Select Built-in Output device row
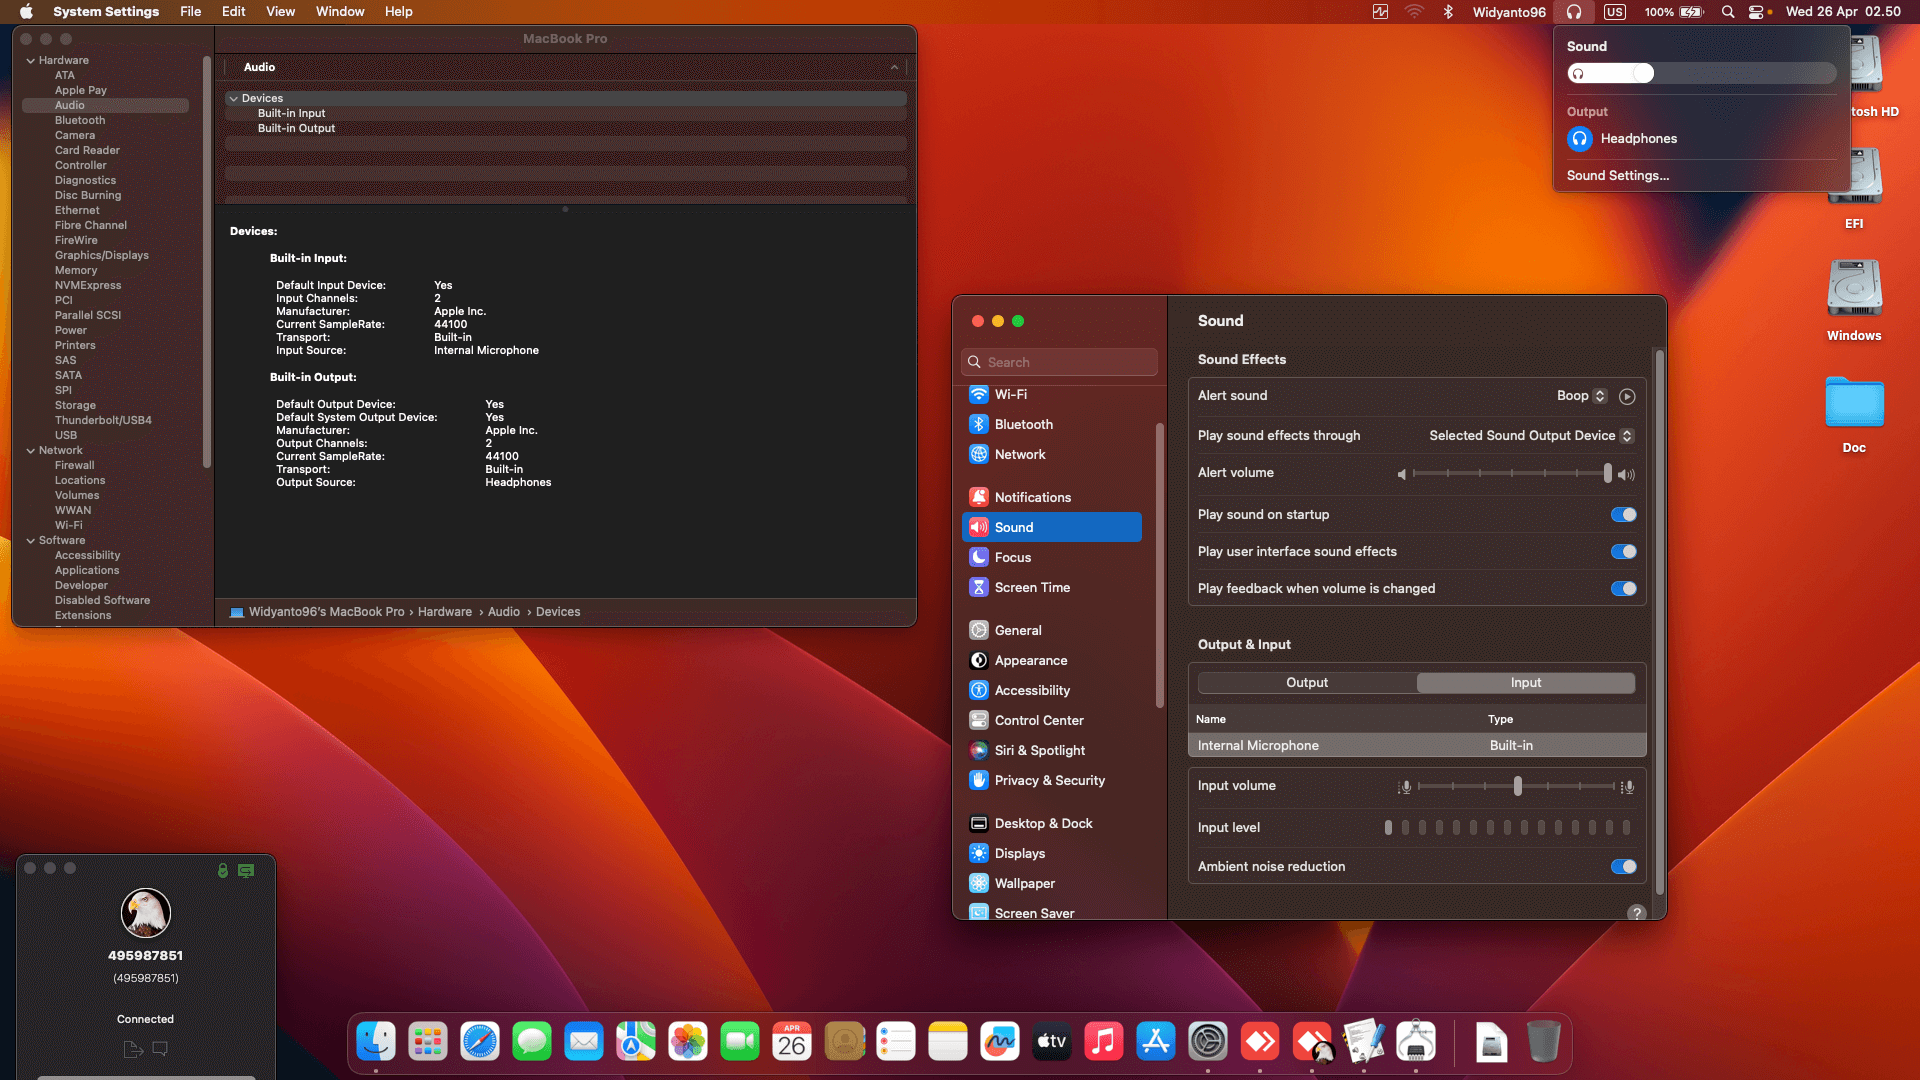 (566, 129)
